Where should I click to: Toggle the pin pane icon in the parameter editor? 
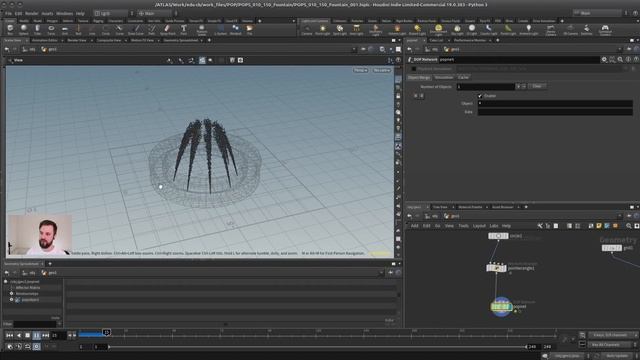(x=629, y=49)
